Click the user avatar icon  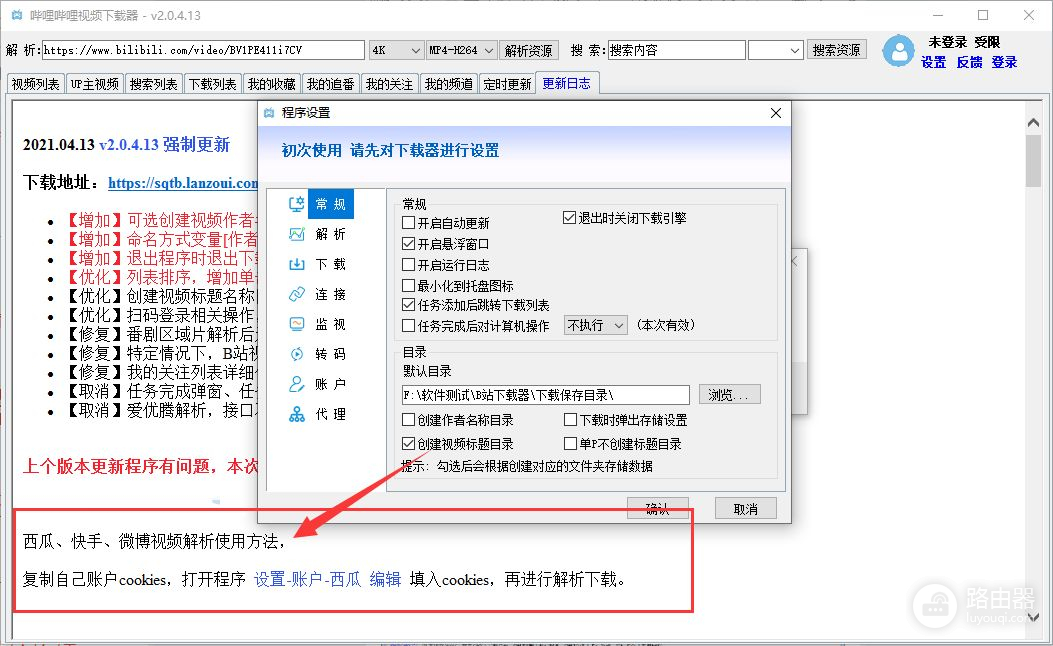(x=898, y=50)
